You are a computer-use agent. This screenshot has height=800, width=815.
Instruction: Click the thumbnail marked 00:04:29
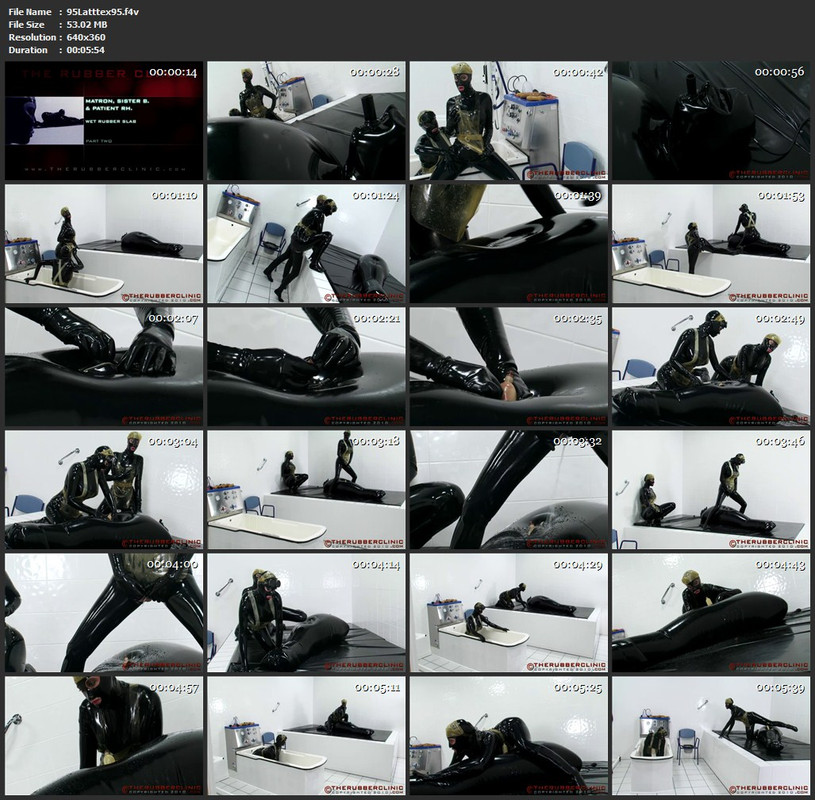(x=509, y=613)
